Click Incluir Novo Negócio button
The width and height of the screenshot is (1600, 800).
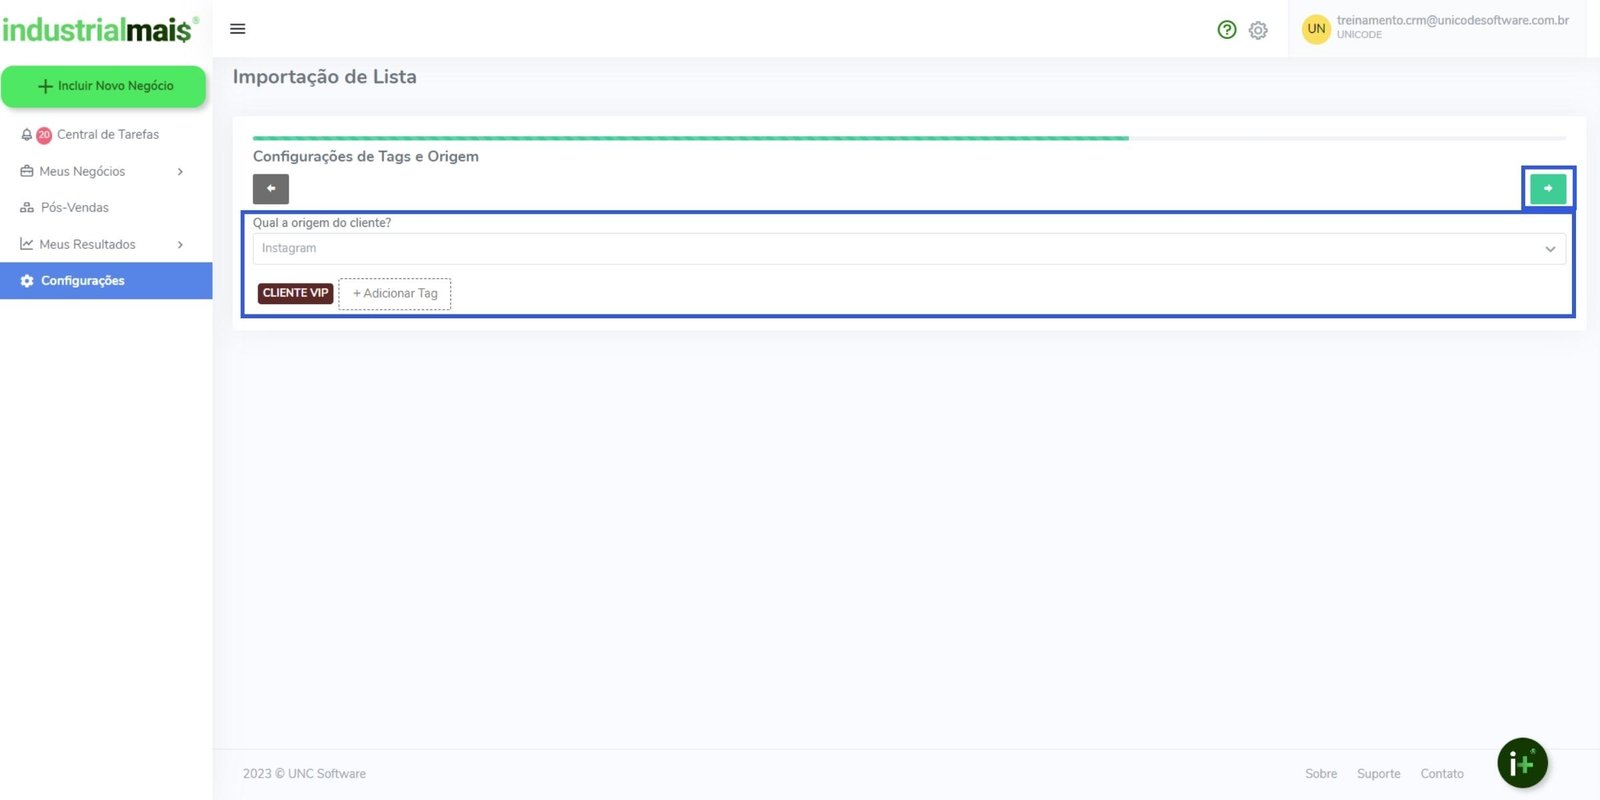pos(104,86)
